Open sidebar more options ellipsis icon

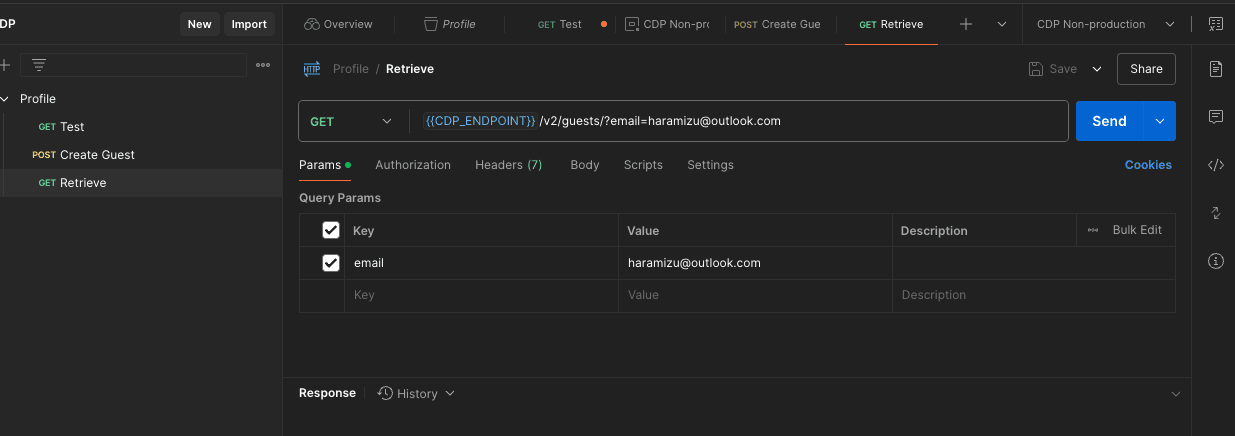[x=263, y=65]
